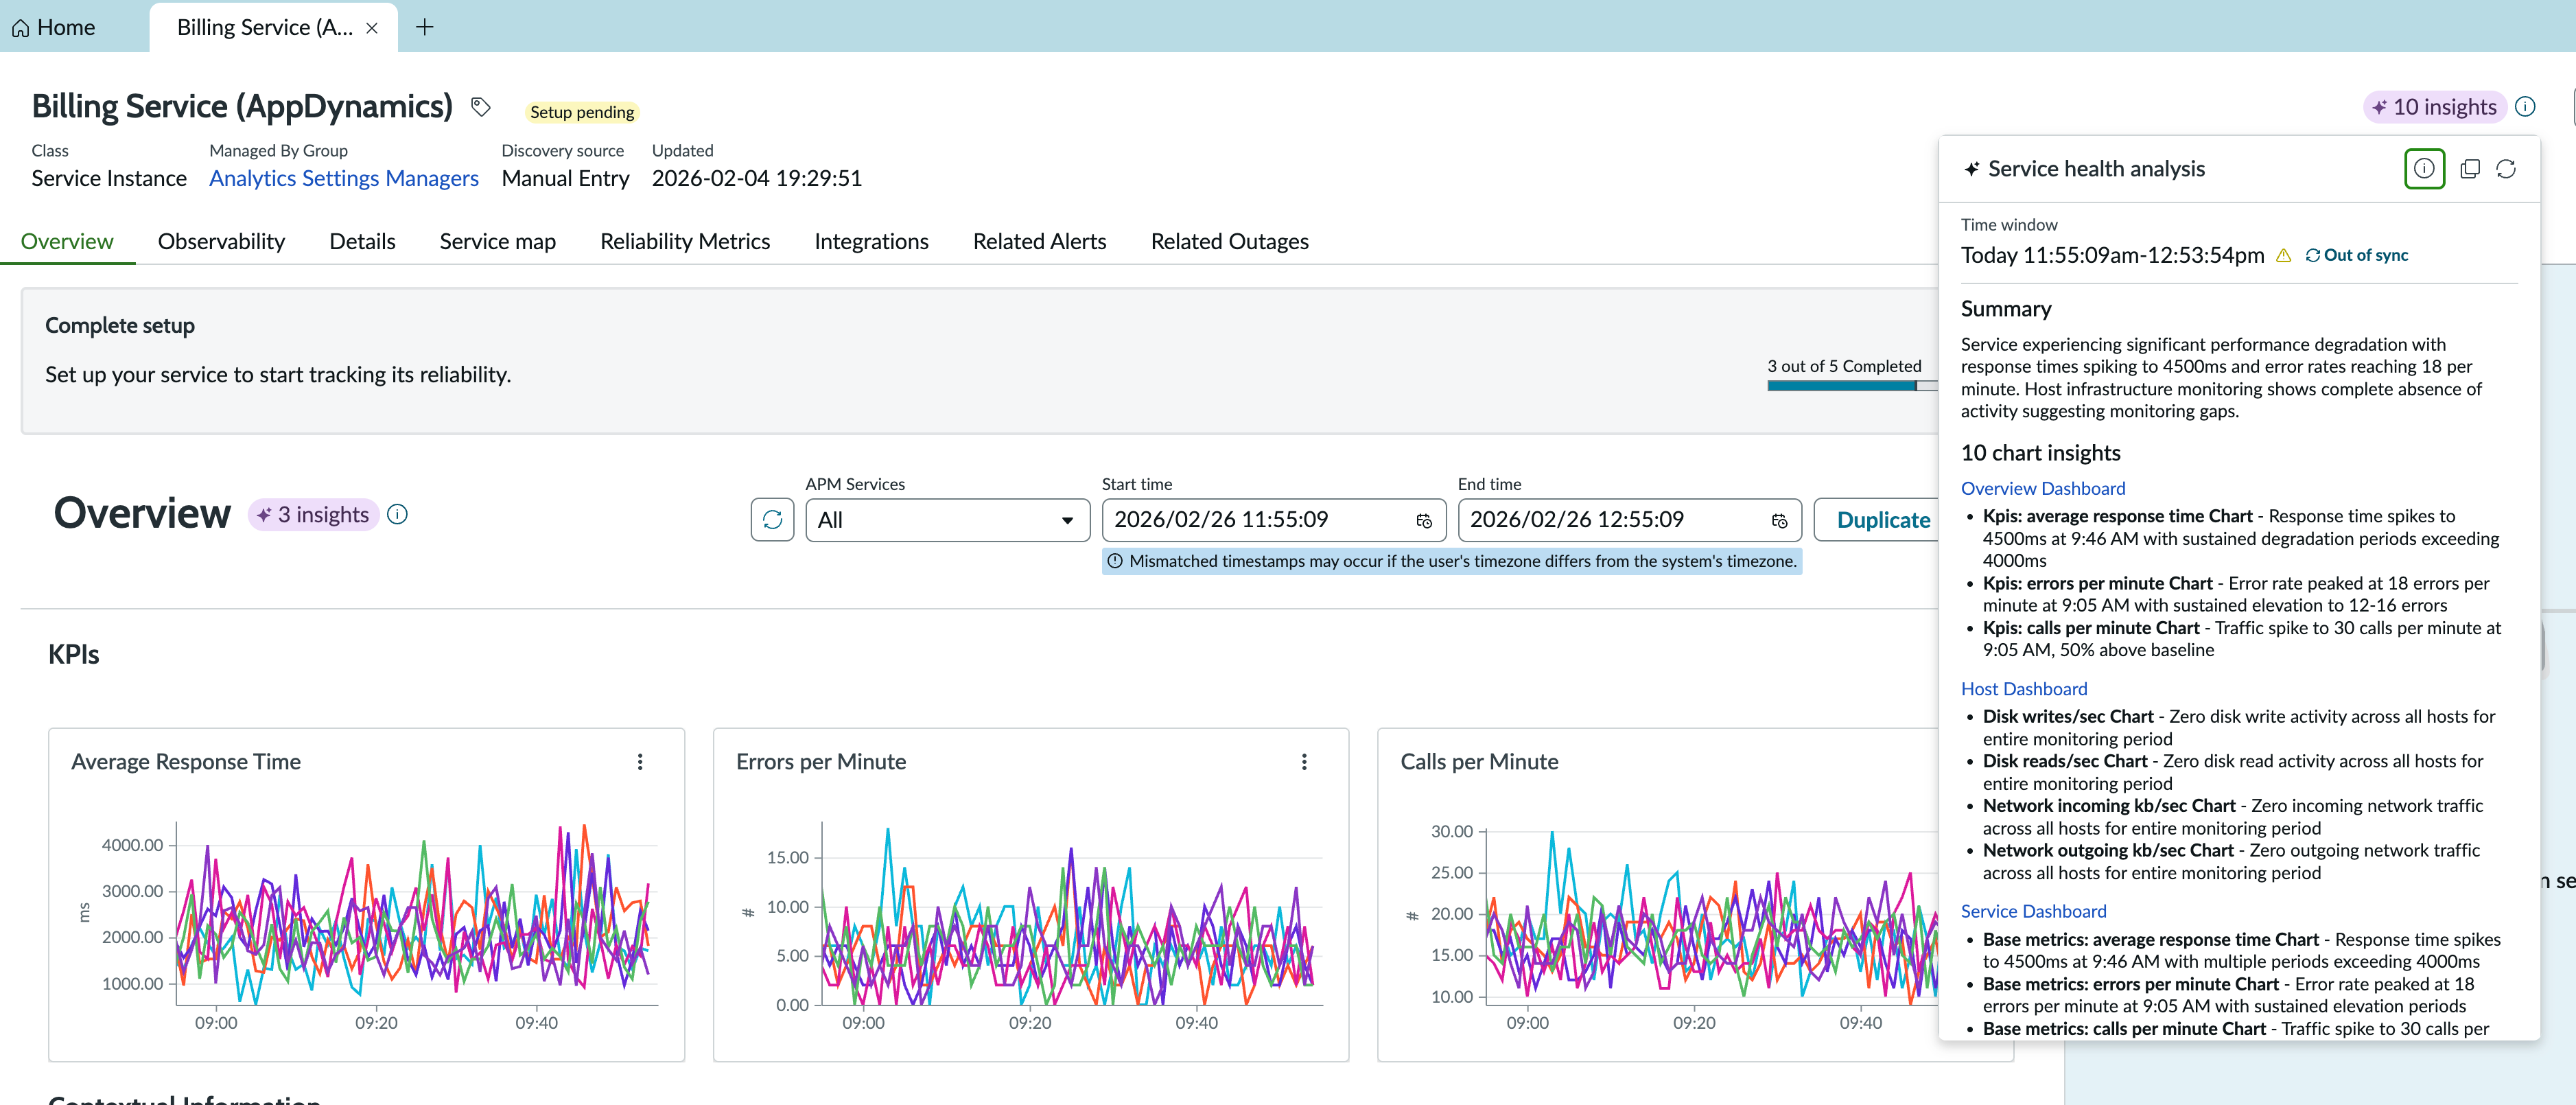Click the Errors per Minute chart title

(821, 762)
